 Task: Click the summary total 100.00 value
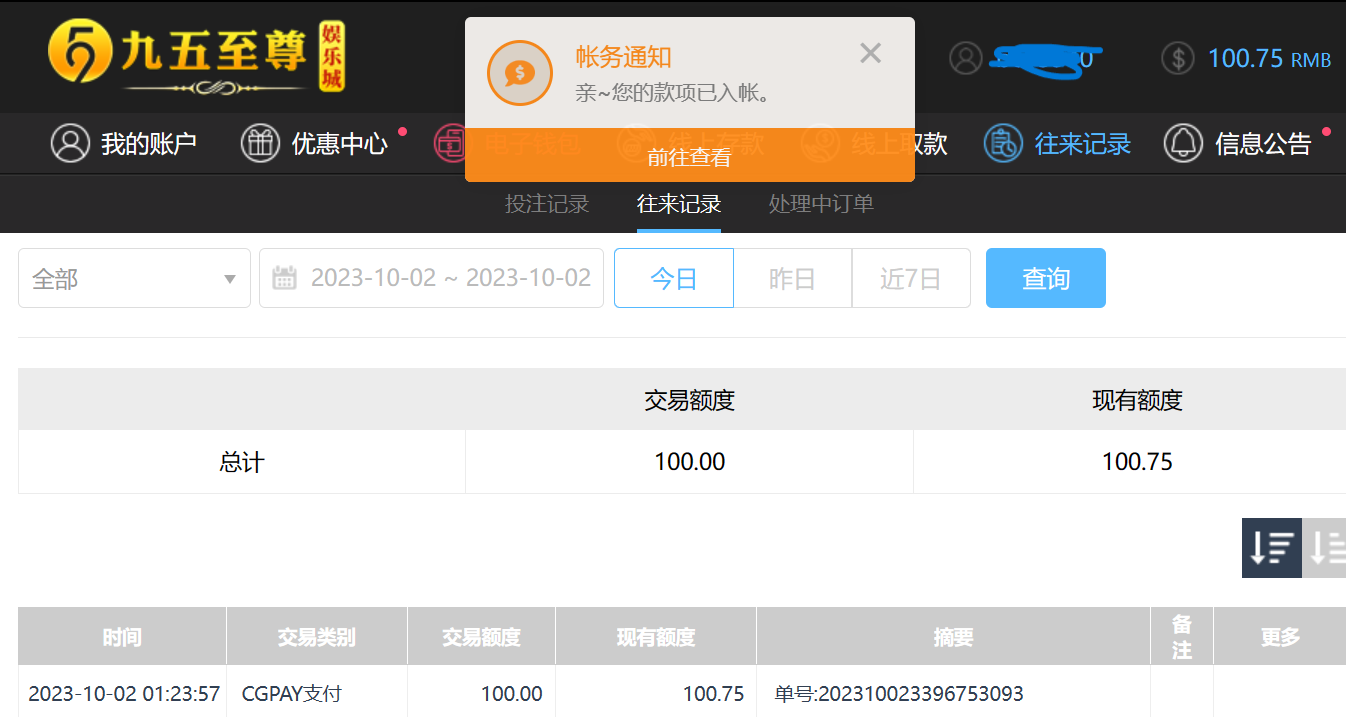(x=690, y=462)
